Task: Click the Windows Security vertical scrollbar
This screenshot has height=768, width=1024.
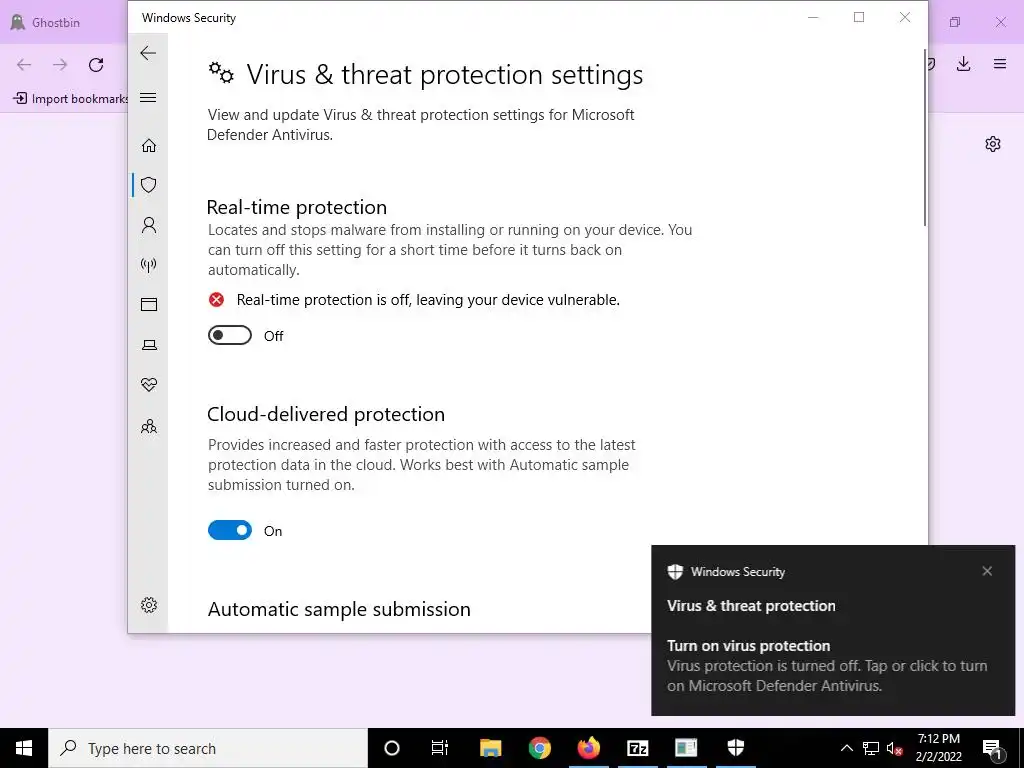Action: (x=925, y=137)
